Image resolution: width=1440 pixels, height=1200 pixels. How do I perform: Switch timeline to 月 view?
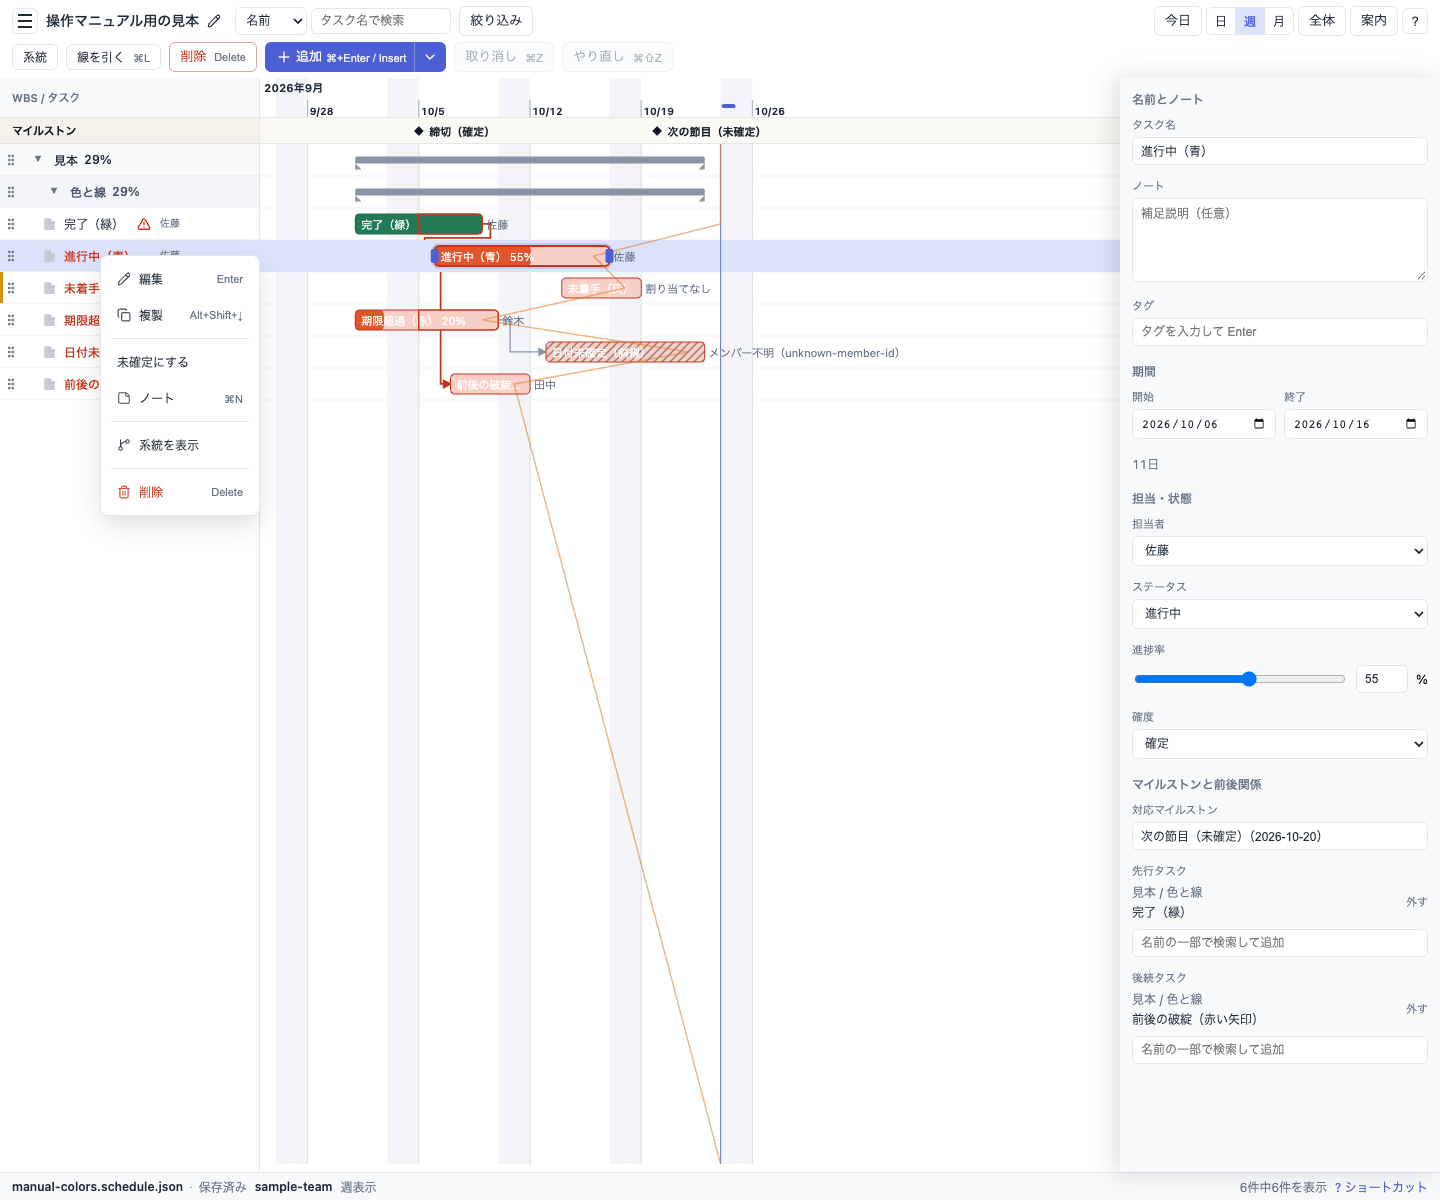tap(1279, 21)
